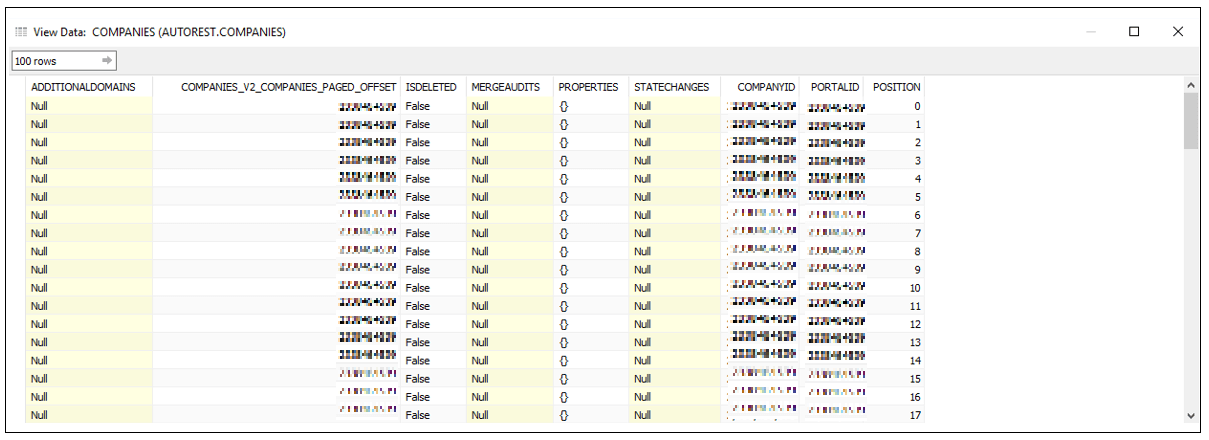Select the STATECHANGES column header
Viewport: 1209px width, 440px height.
coord(671,87)
